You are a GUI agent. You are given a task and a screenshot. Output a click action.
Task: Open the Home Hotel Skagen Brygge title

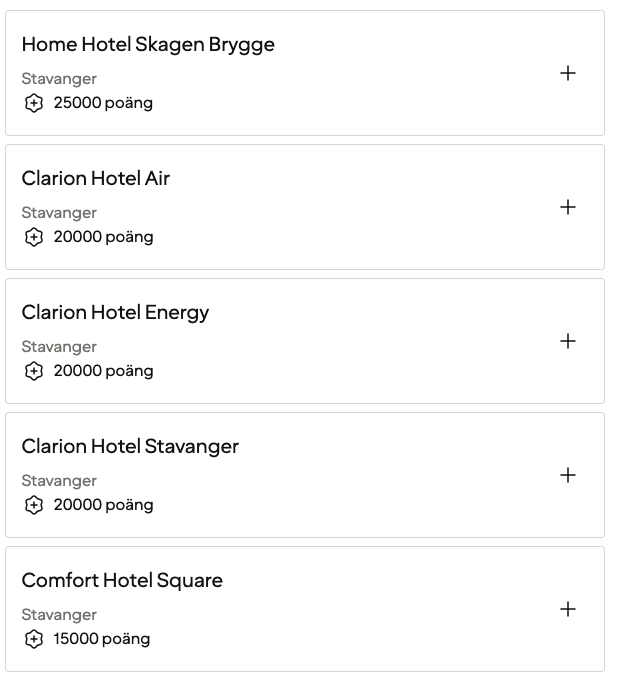click(x=148, y=45)
